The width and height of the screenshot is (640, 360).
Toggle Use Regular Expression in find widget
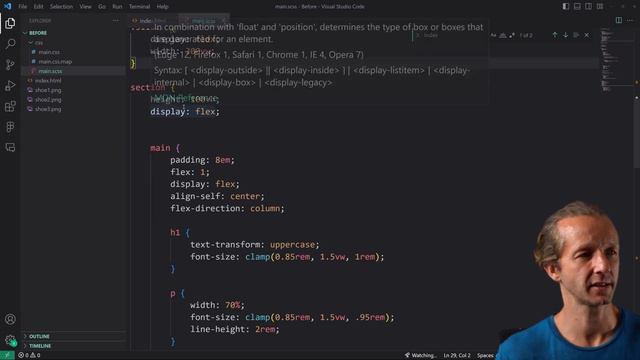pyautogui.click(x=512, y=36)
